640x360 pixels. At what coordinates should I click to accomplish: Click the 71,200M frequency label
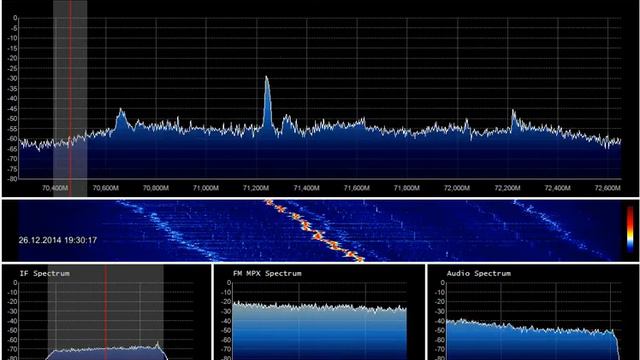click(x=256, y=188)
